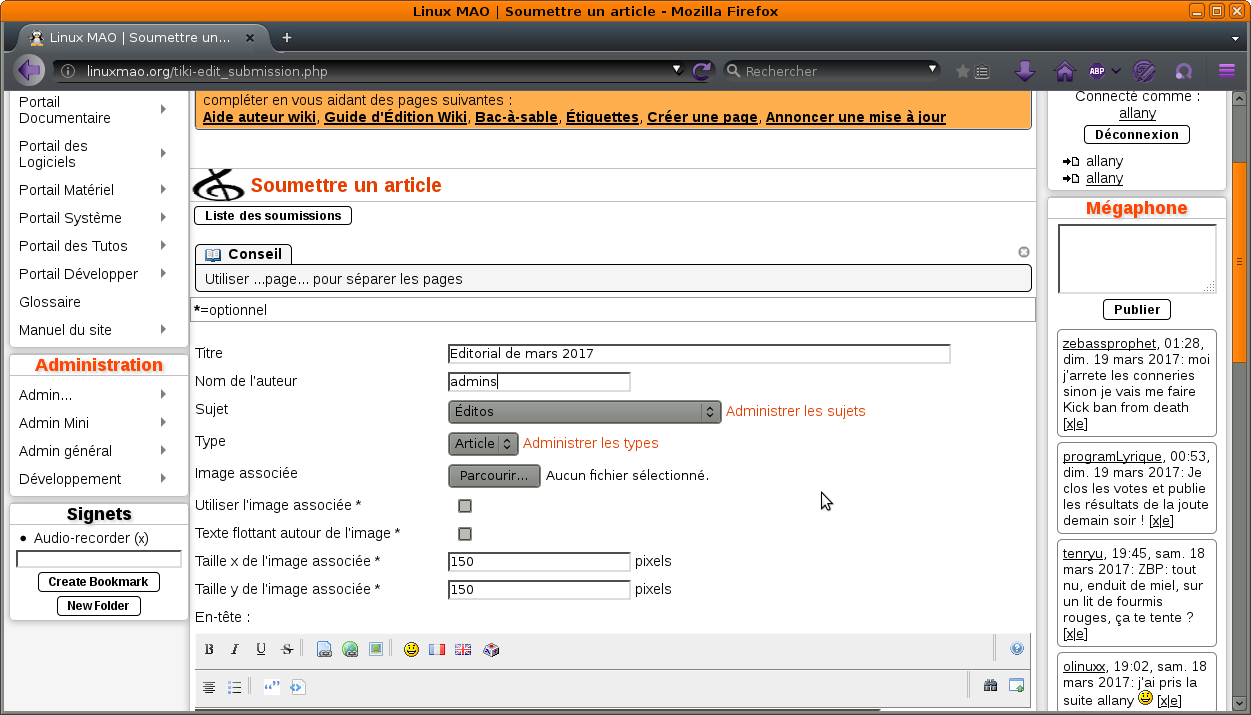This screenshot has height=715, width=1251.
Task: Open the 'Administrer les sujets' link
Action: click(796, 411)
